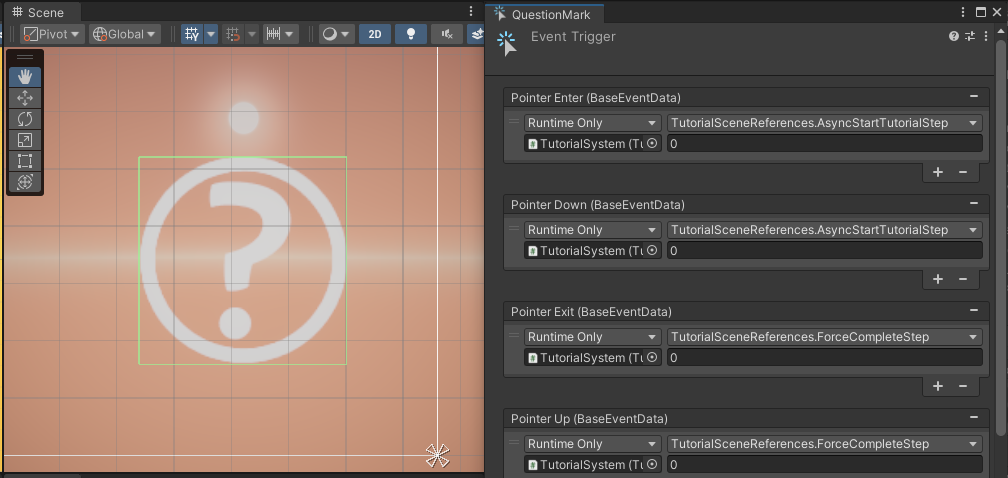Select the Rotate tool
The image size is (1008, 478).
(25, 118)
